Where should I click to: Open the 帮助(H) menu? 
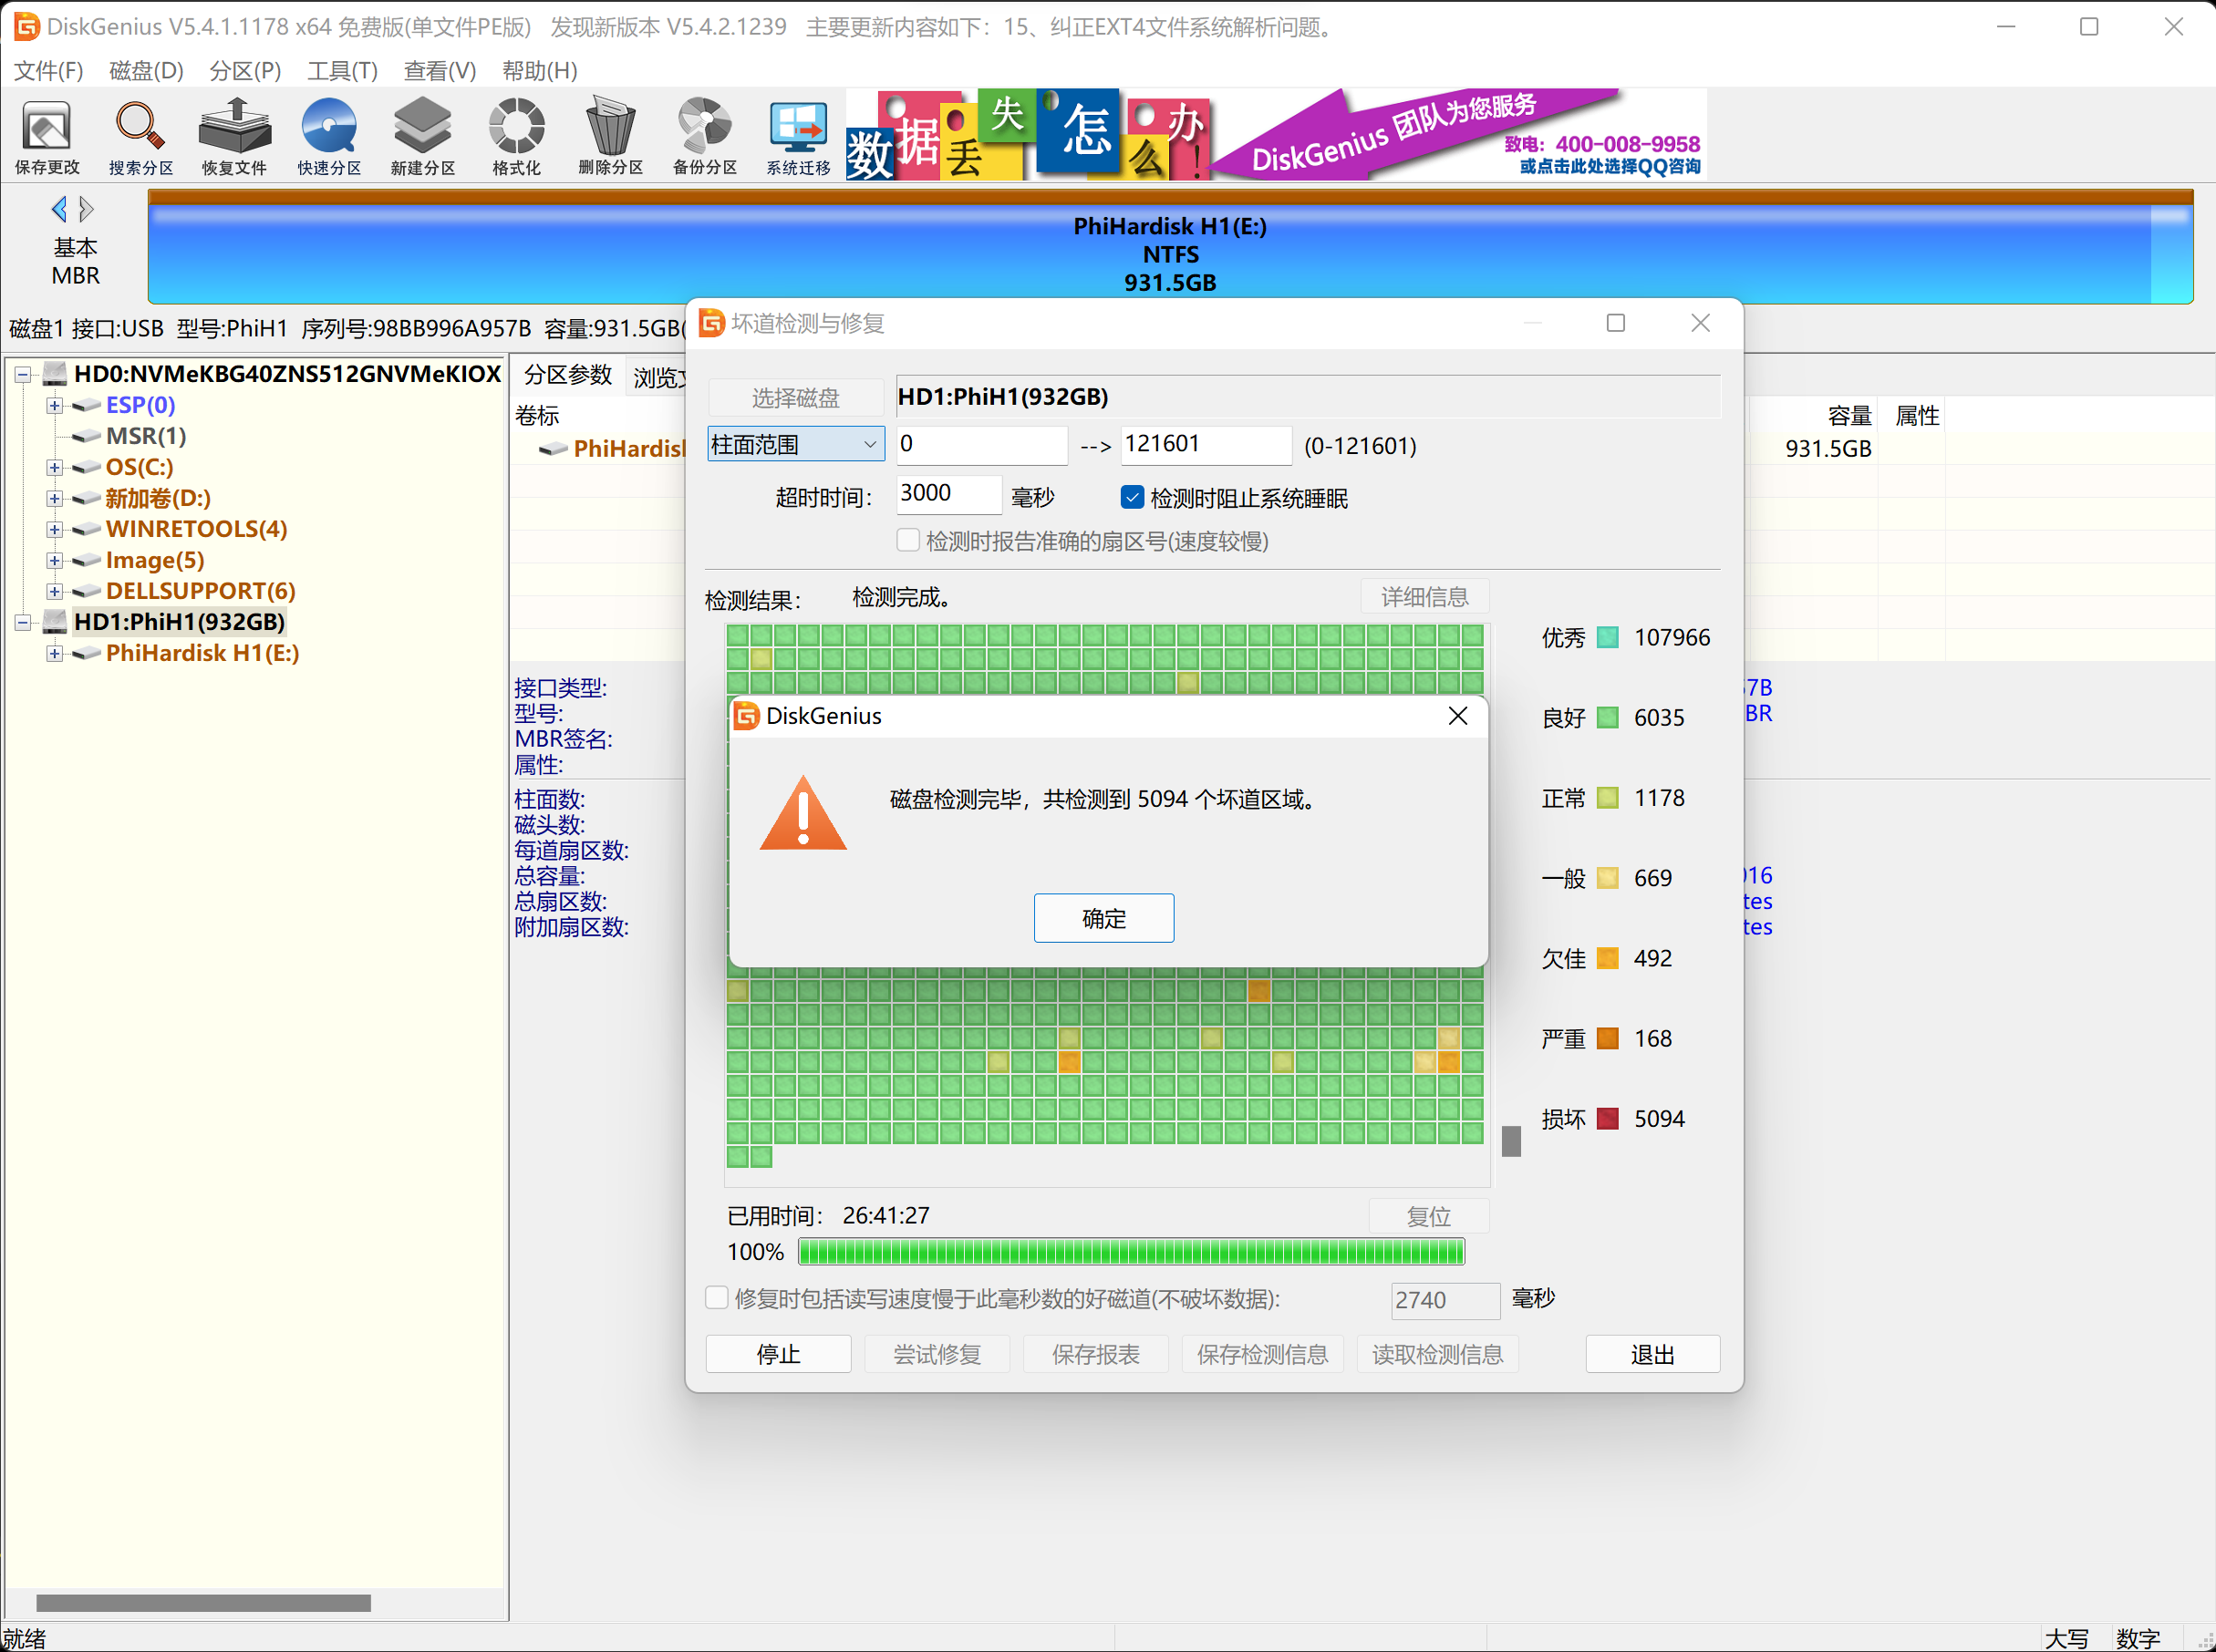pyautogui.click(x=540, y=71)
